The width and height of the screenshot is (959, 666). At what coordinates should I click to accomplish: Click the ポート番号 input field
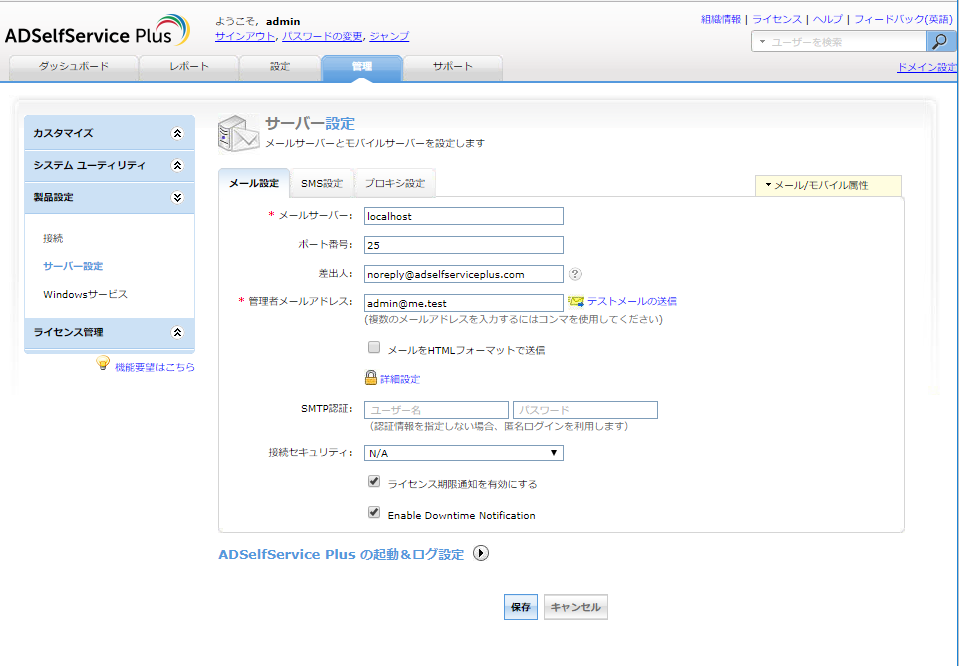tap(464, 245)
